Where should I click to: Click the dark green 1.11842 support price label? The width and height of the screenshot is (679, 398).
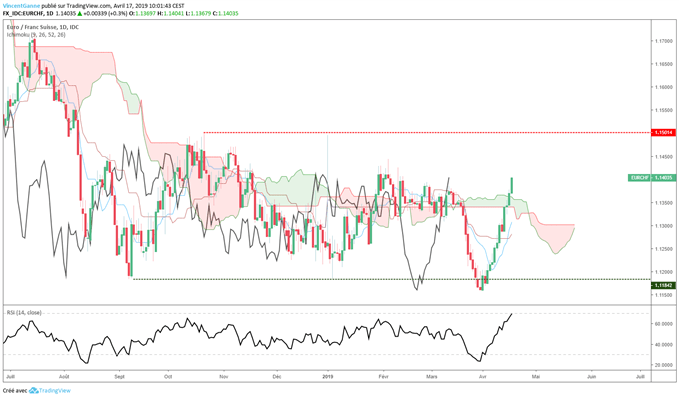(663, 285)
